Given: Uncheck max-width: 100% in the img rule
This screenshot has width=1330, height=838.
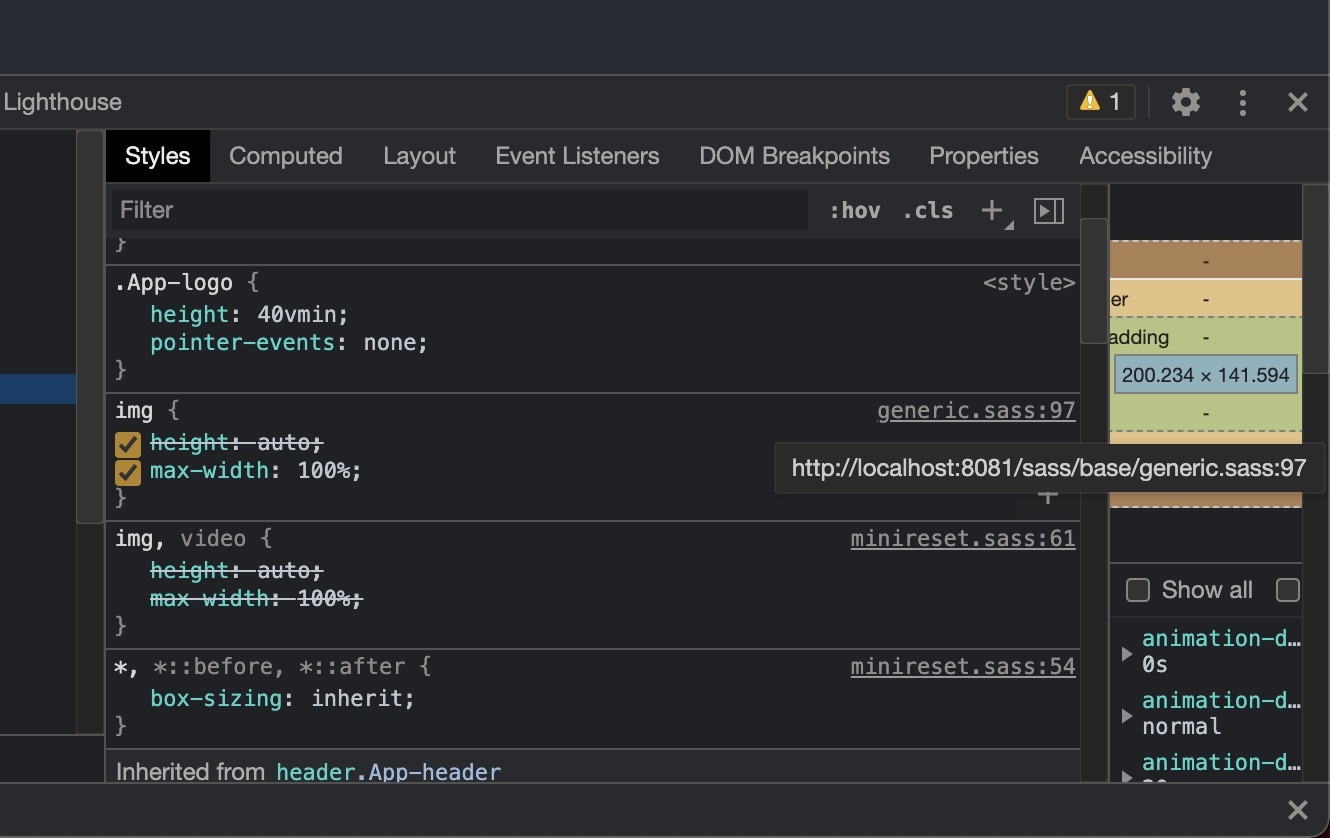Looking at the screenshot, I should point(127,471).
